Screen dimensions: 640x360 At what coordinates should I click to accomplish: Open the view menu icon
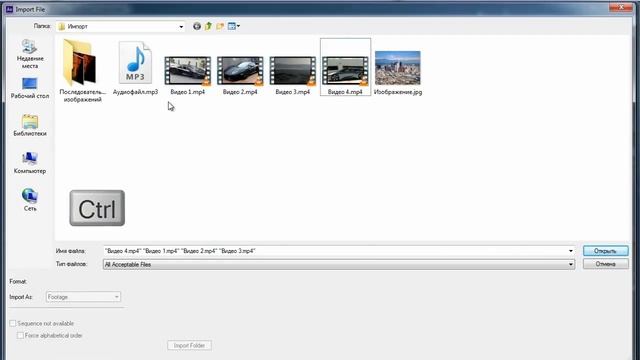pos(234,26)
